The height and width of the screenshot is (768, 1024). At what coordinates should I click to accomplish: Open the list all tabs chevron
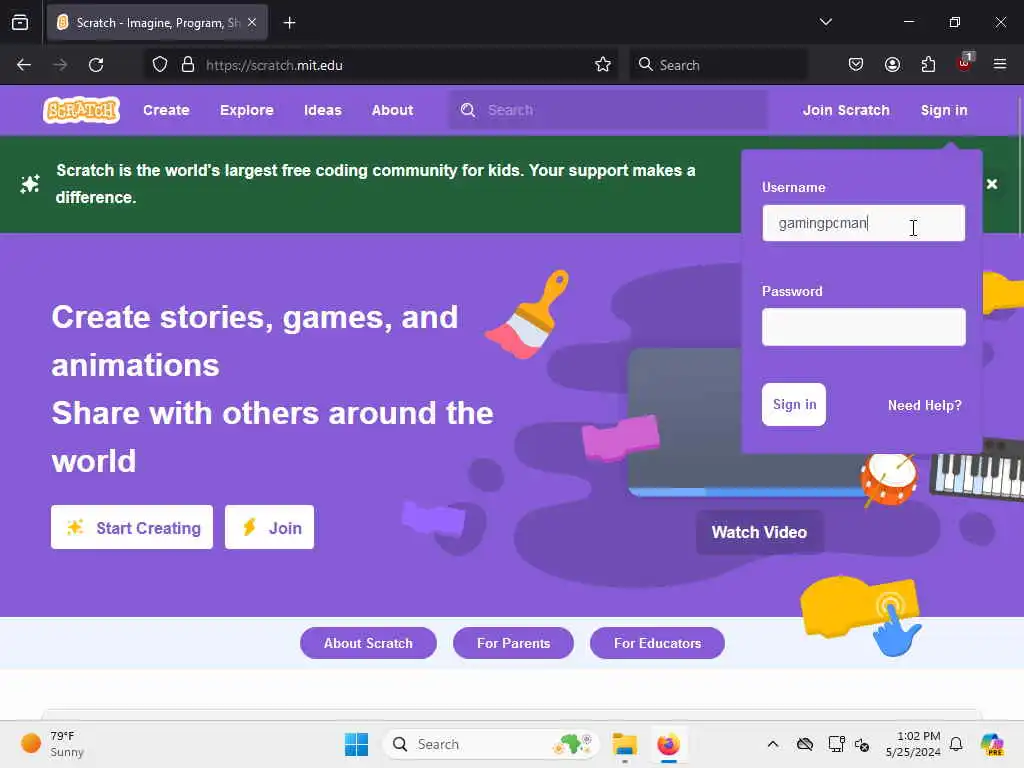click(825, 22)
